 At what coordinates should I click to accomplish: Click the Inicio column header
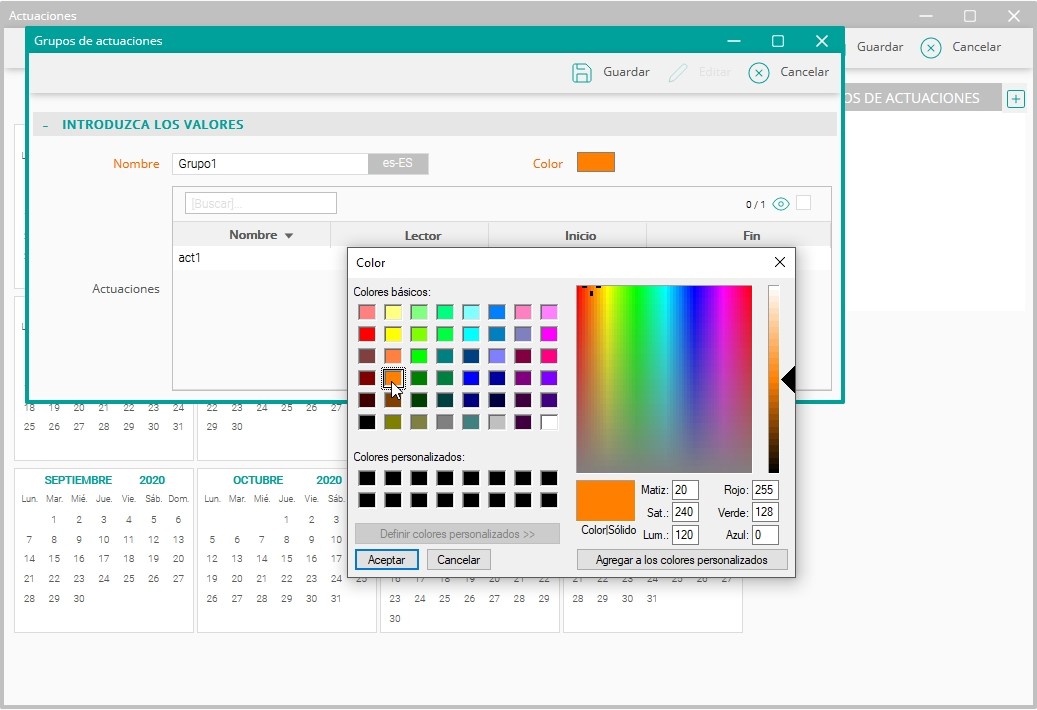(580, 235)
